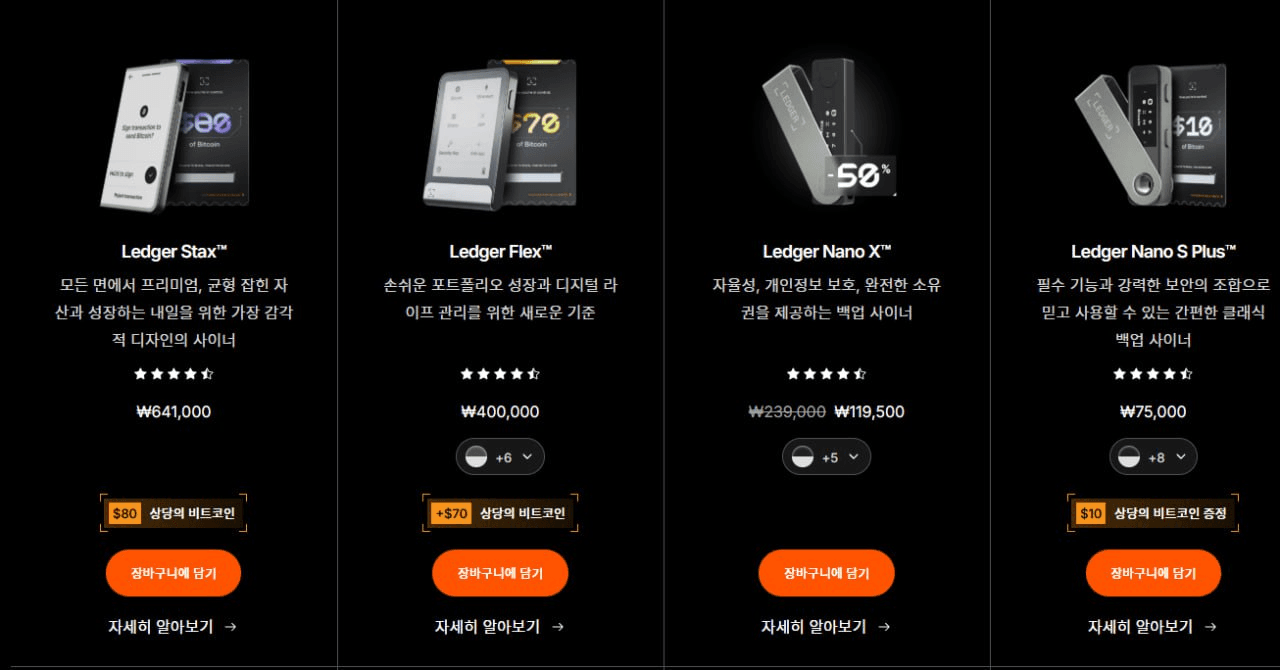Click the arrow icon beside Nano X learn more
This screenshot has height=670, width=1280.
pos(884,627)
